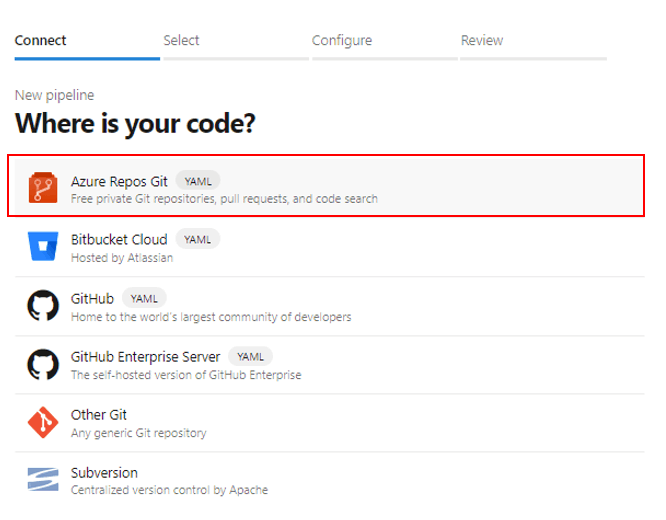Screen dimensions: 666x520
Task: Select Azure Repos Git source title
Action: tap(119, 181)
